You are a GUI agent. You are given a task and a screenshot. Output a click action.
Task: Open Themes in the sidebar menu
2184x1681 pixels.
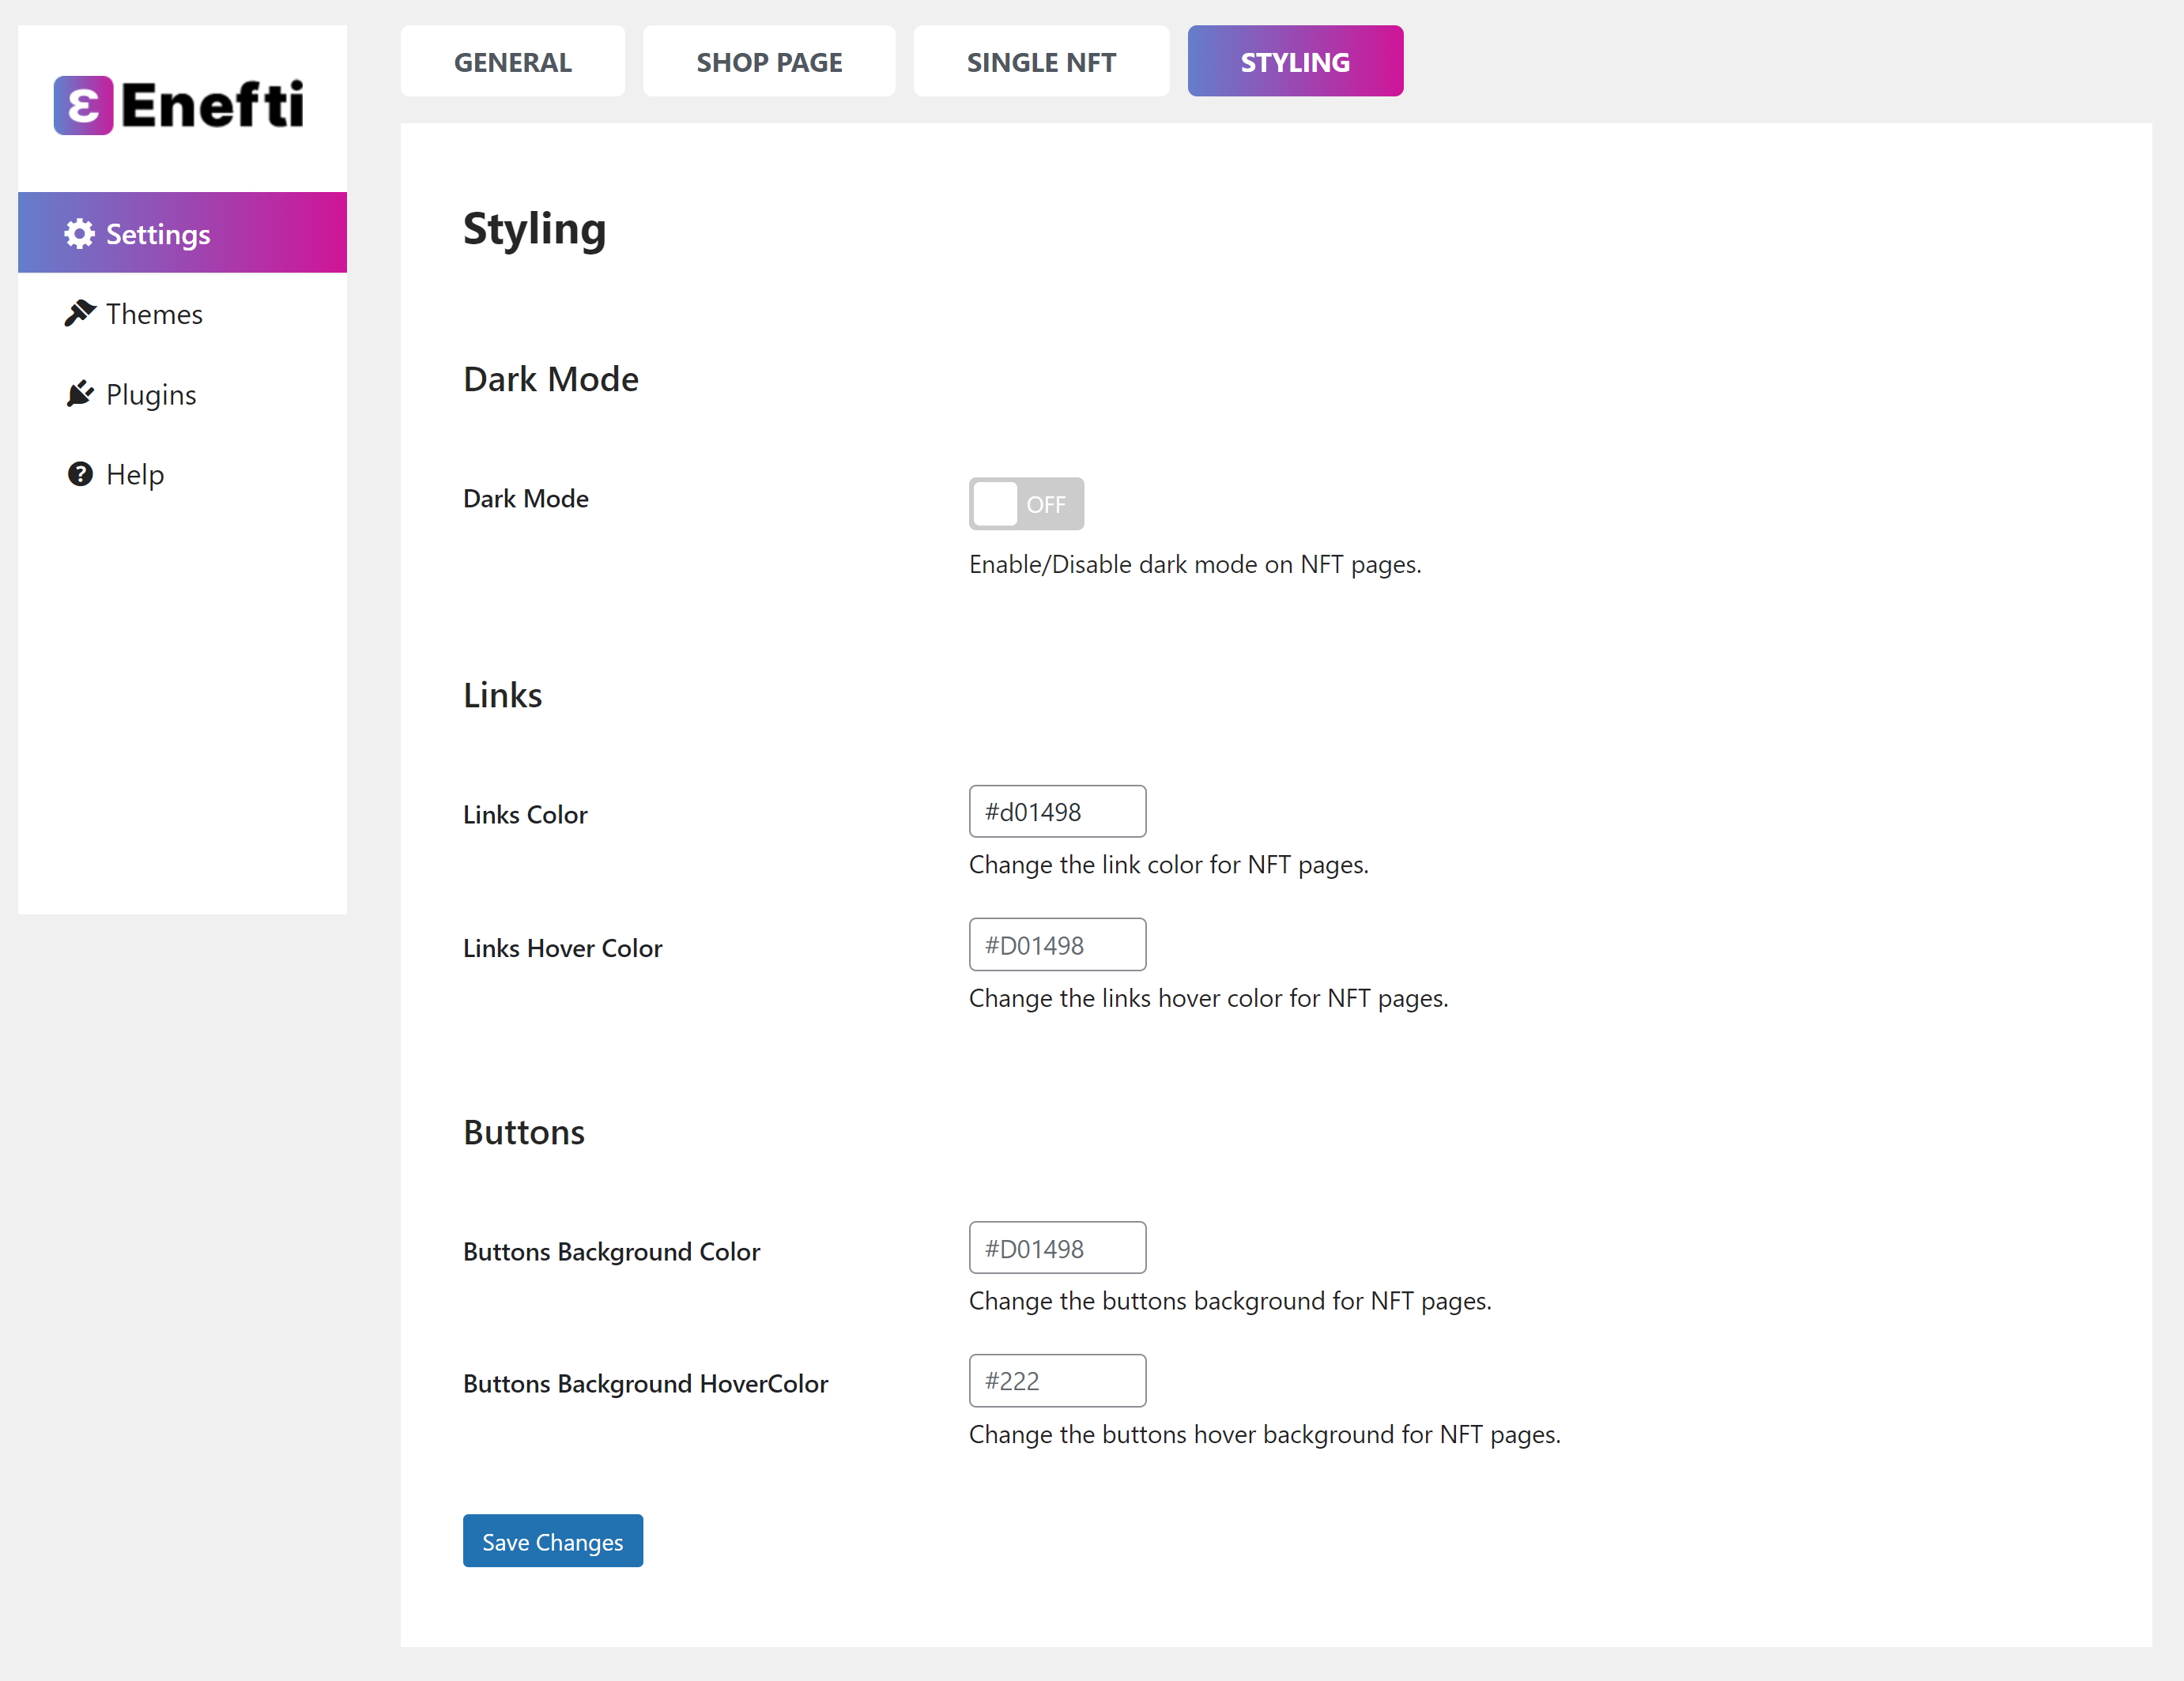point(154,314)
